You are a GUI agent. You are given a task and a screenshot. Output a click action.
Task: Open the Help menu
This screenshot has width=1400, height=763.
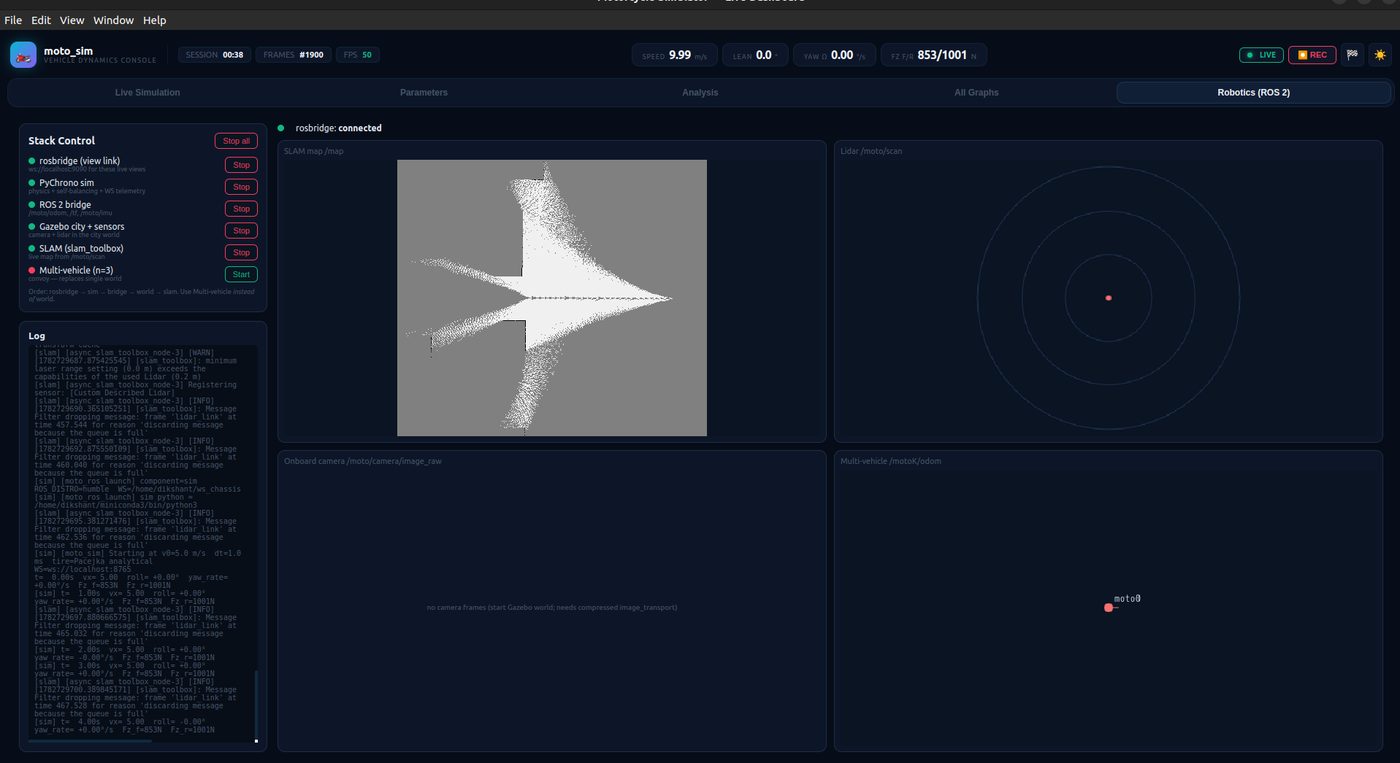(154, 20)
